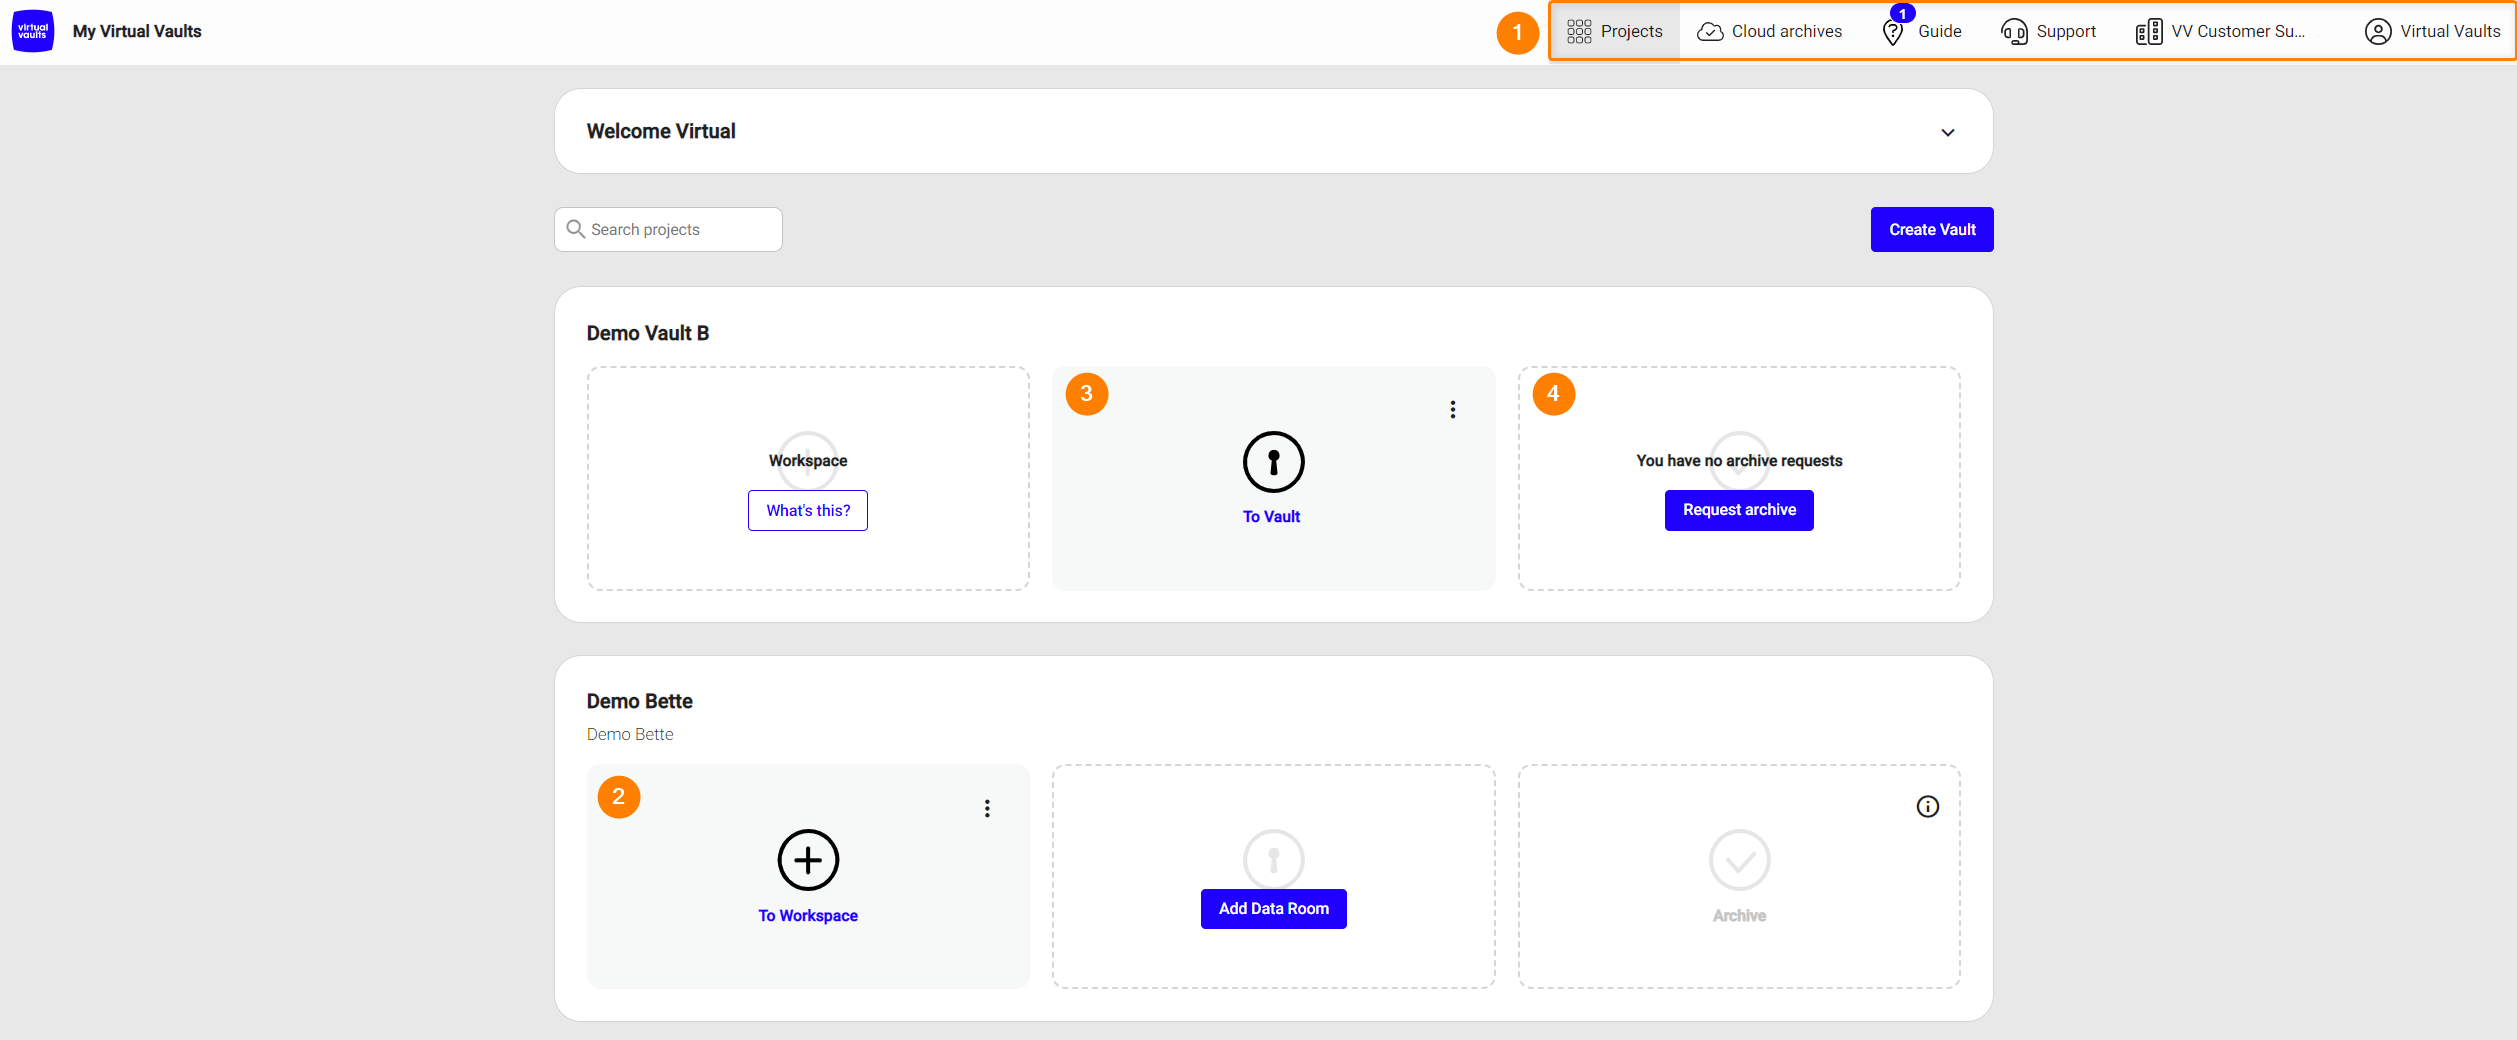
Task: Click the Support headset icon
Action: point(2013,32)
